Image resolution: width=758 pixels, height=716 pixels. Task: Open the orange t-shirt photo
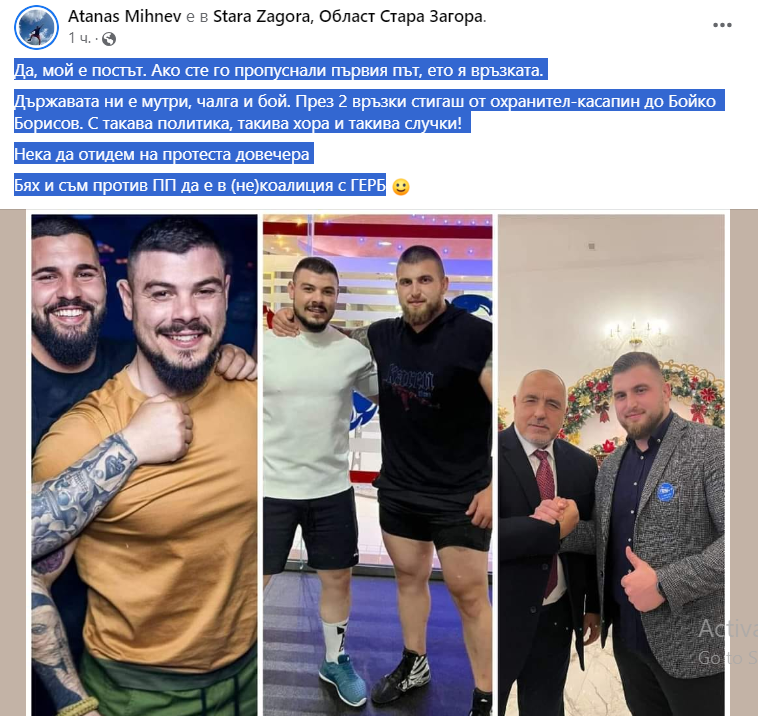tap(145, 465)
